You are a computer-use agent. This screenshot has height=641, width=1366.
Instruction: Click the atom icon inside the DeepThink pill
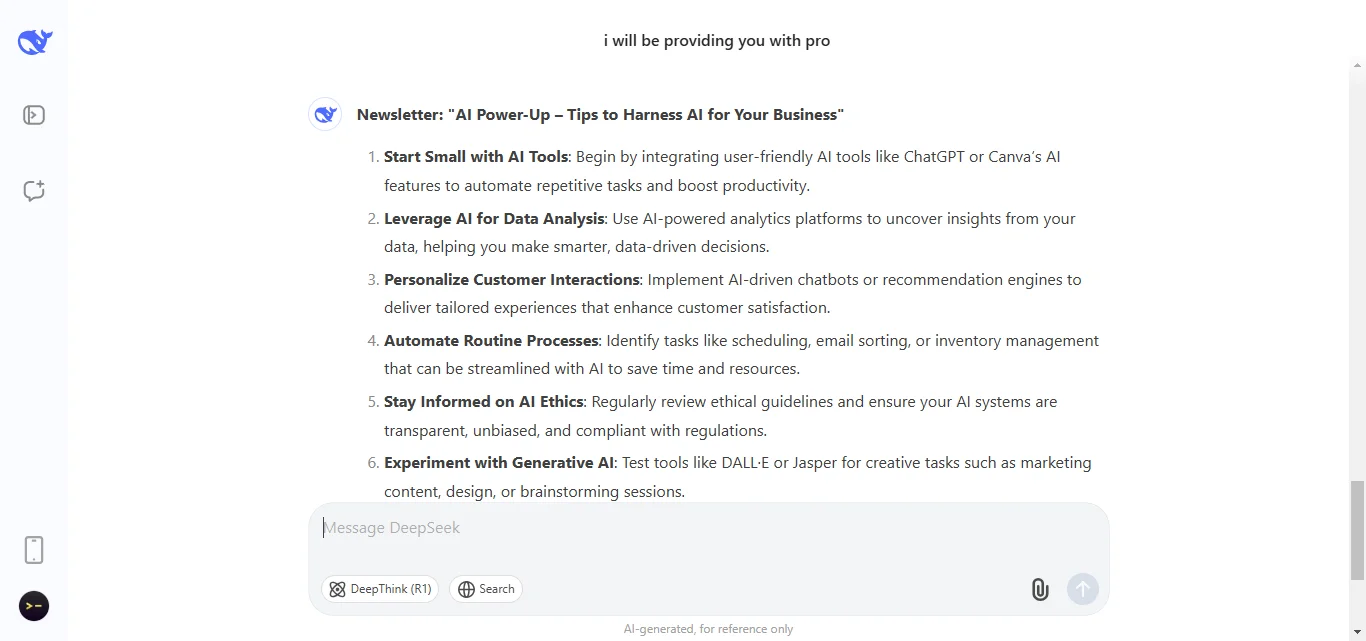pyautogui.click(x=338, y=589)
